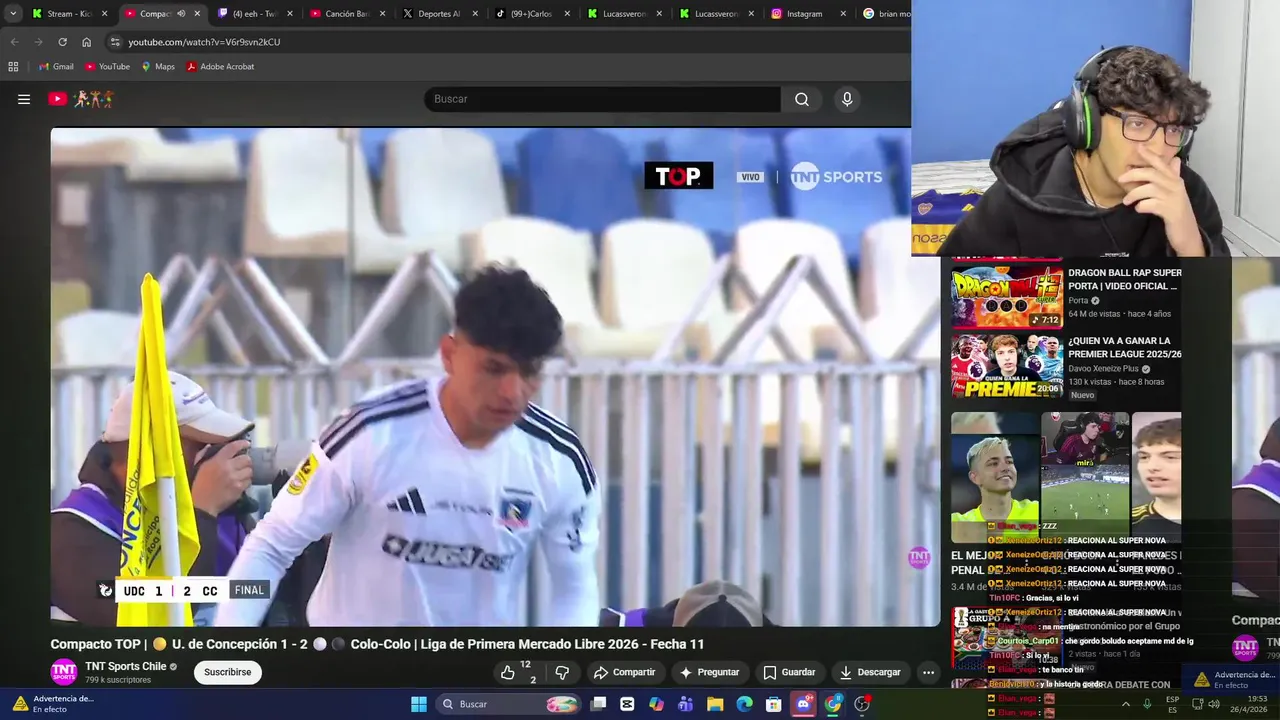The image size is (1280, 720).
Task: Start voice search with the microphone
Action: (847, 99)
